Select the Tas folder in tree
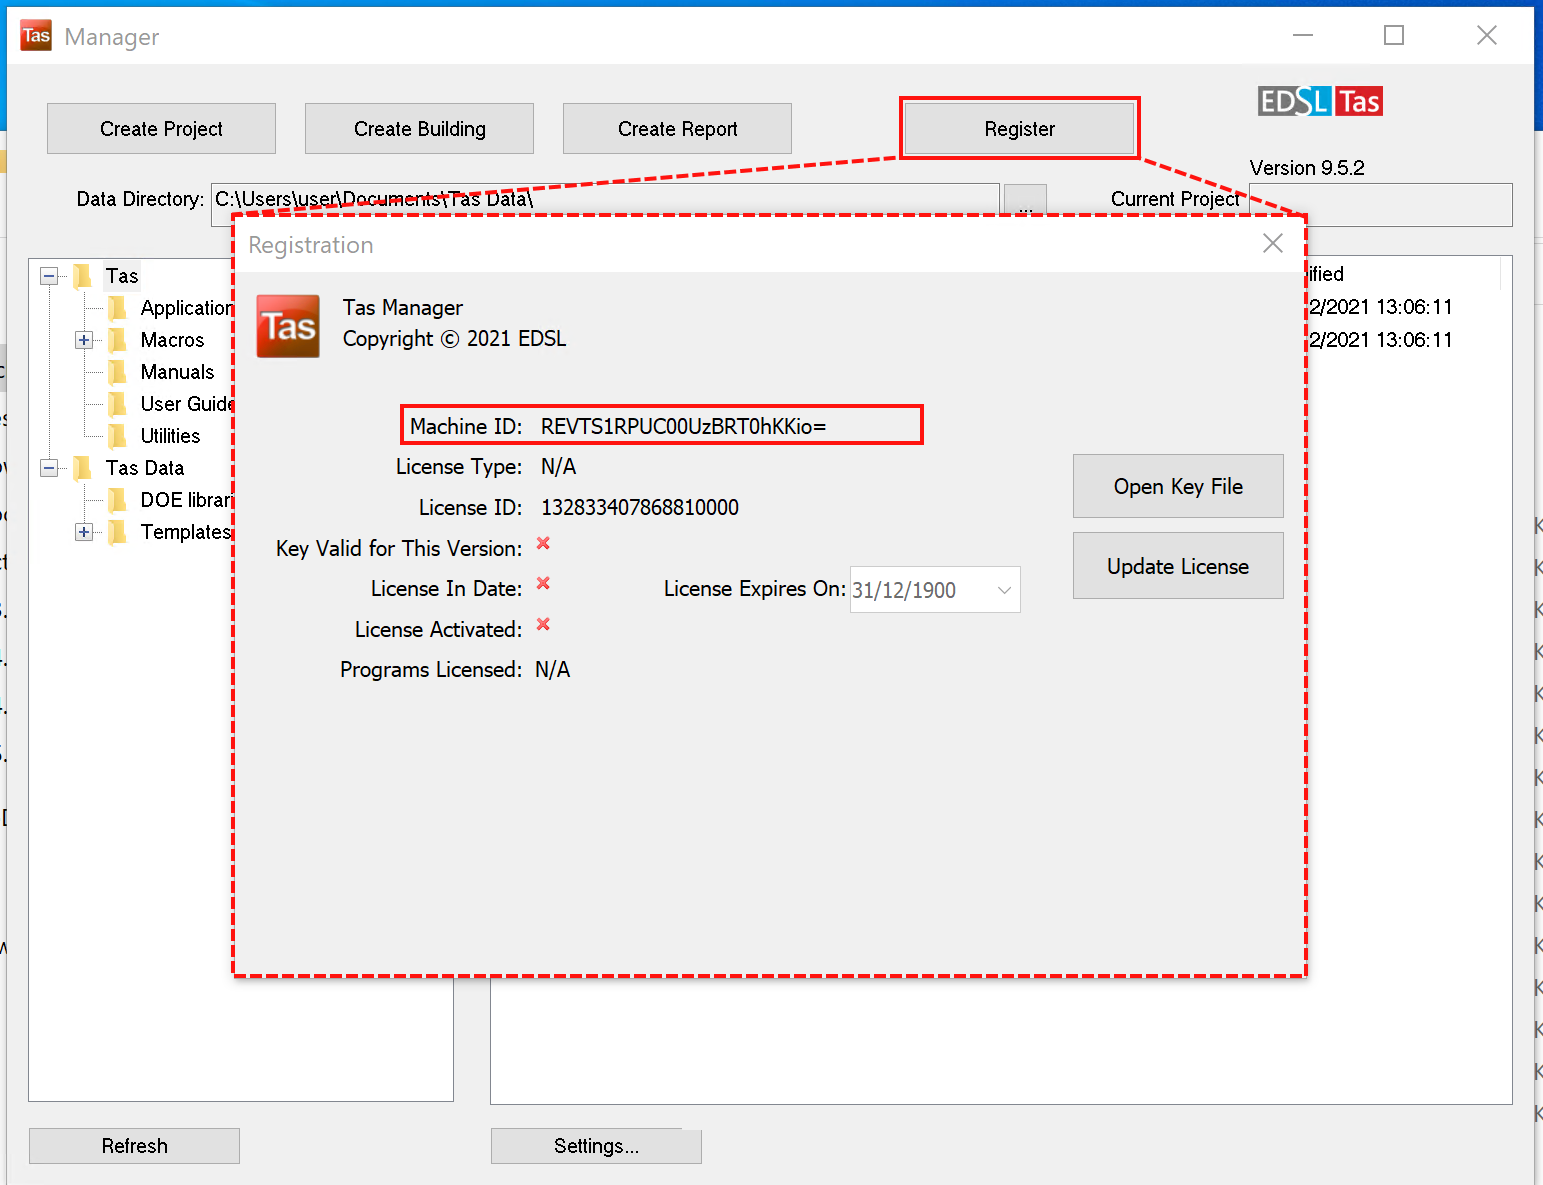 click(x=122, y=276)
